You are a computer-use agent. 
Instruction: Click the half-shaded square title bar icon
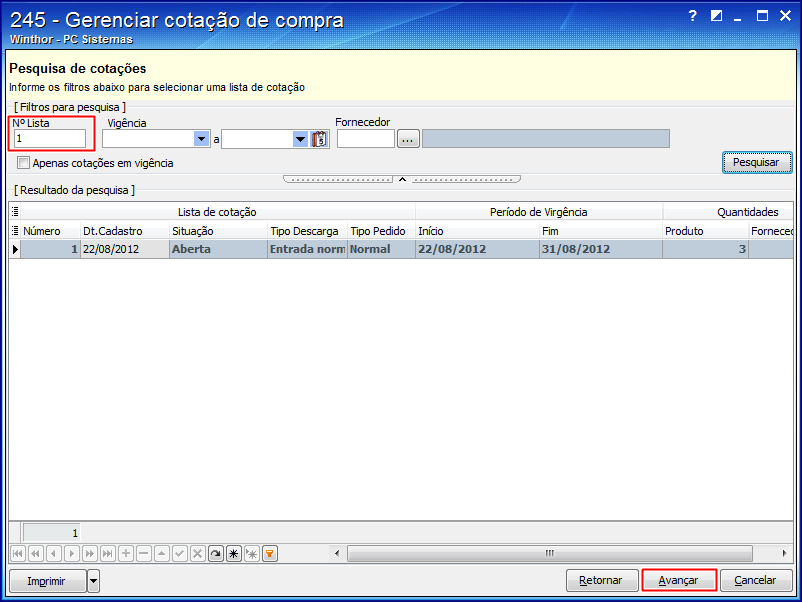pyautogui.click(x=716, y=16)
